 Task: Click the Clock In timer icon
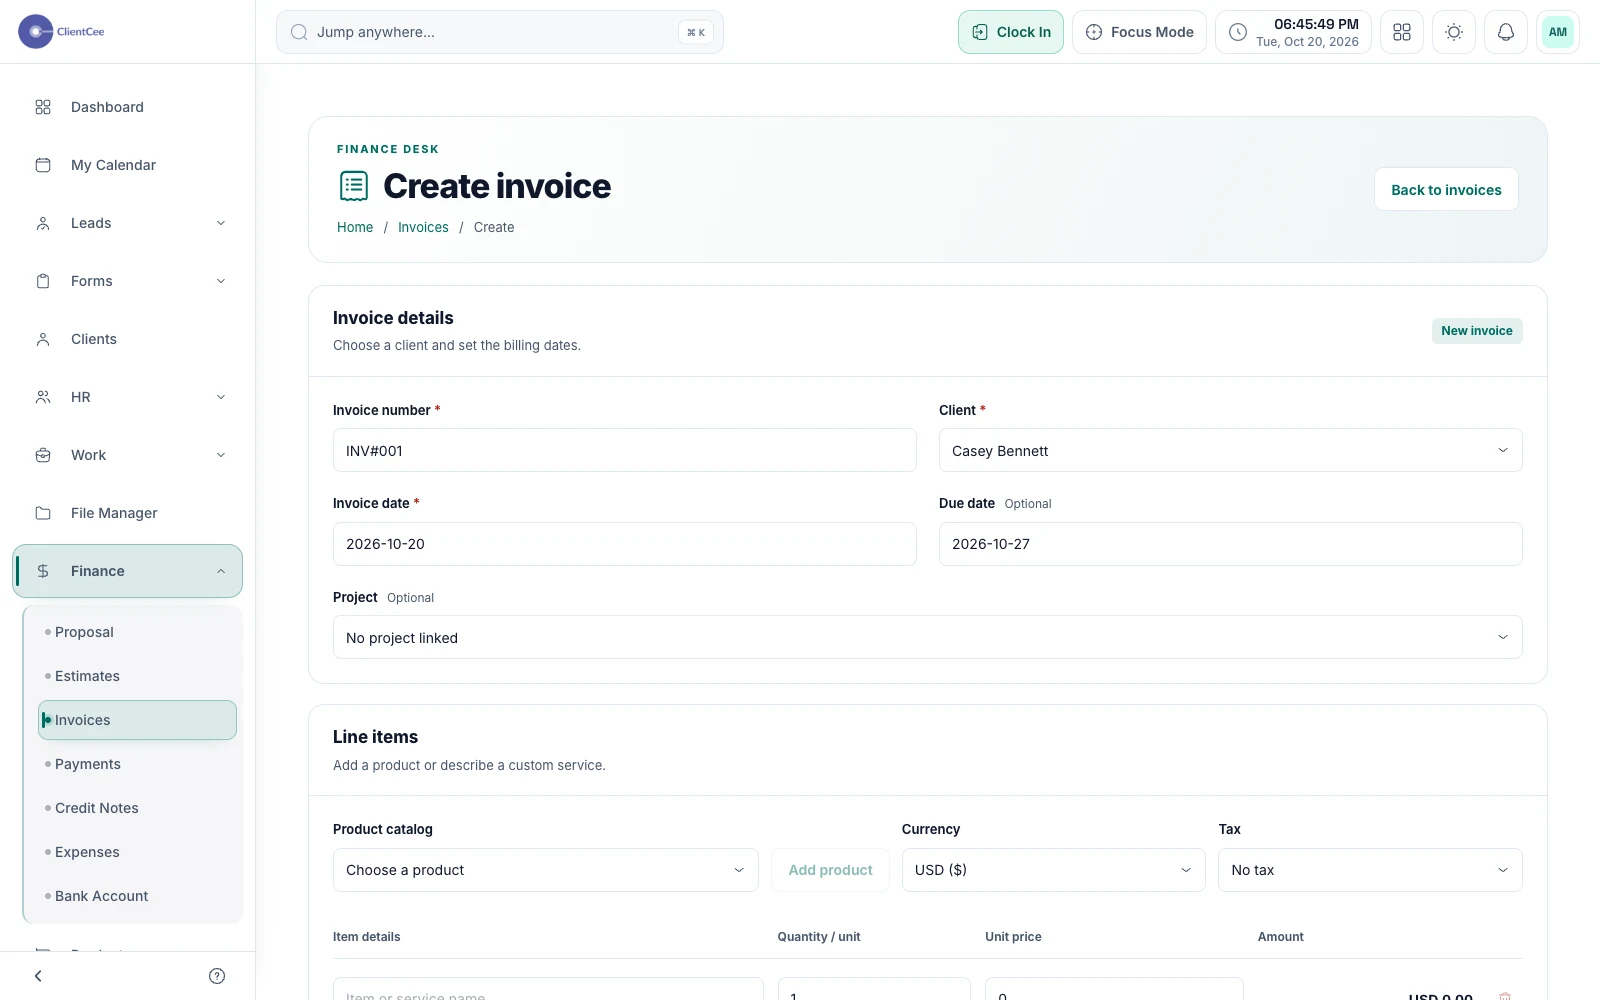980,32
